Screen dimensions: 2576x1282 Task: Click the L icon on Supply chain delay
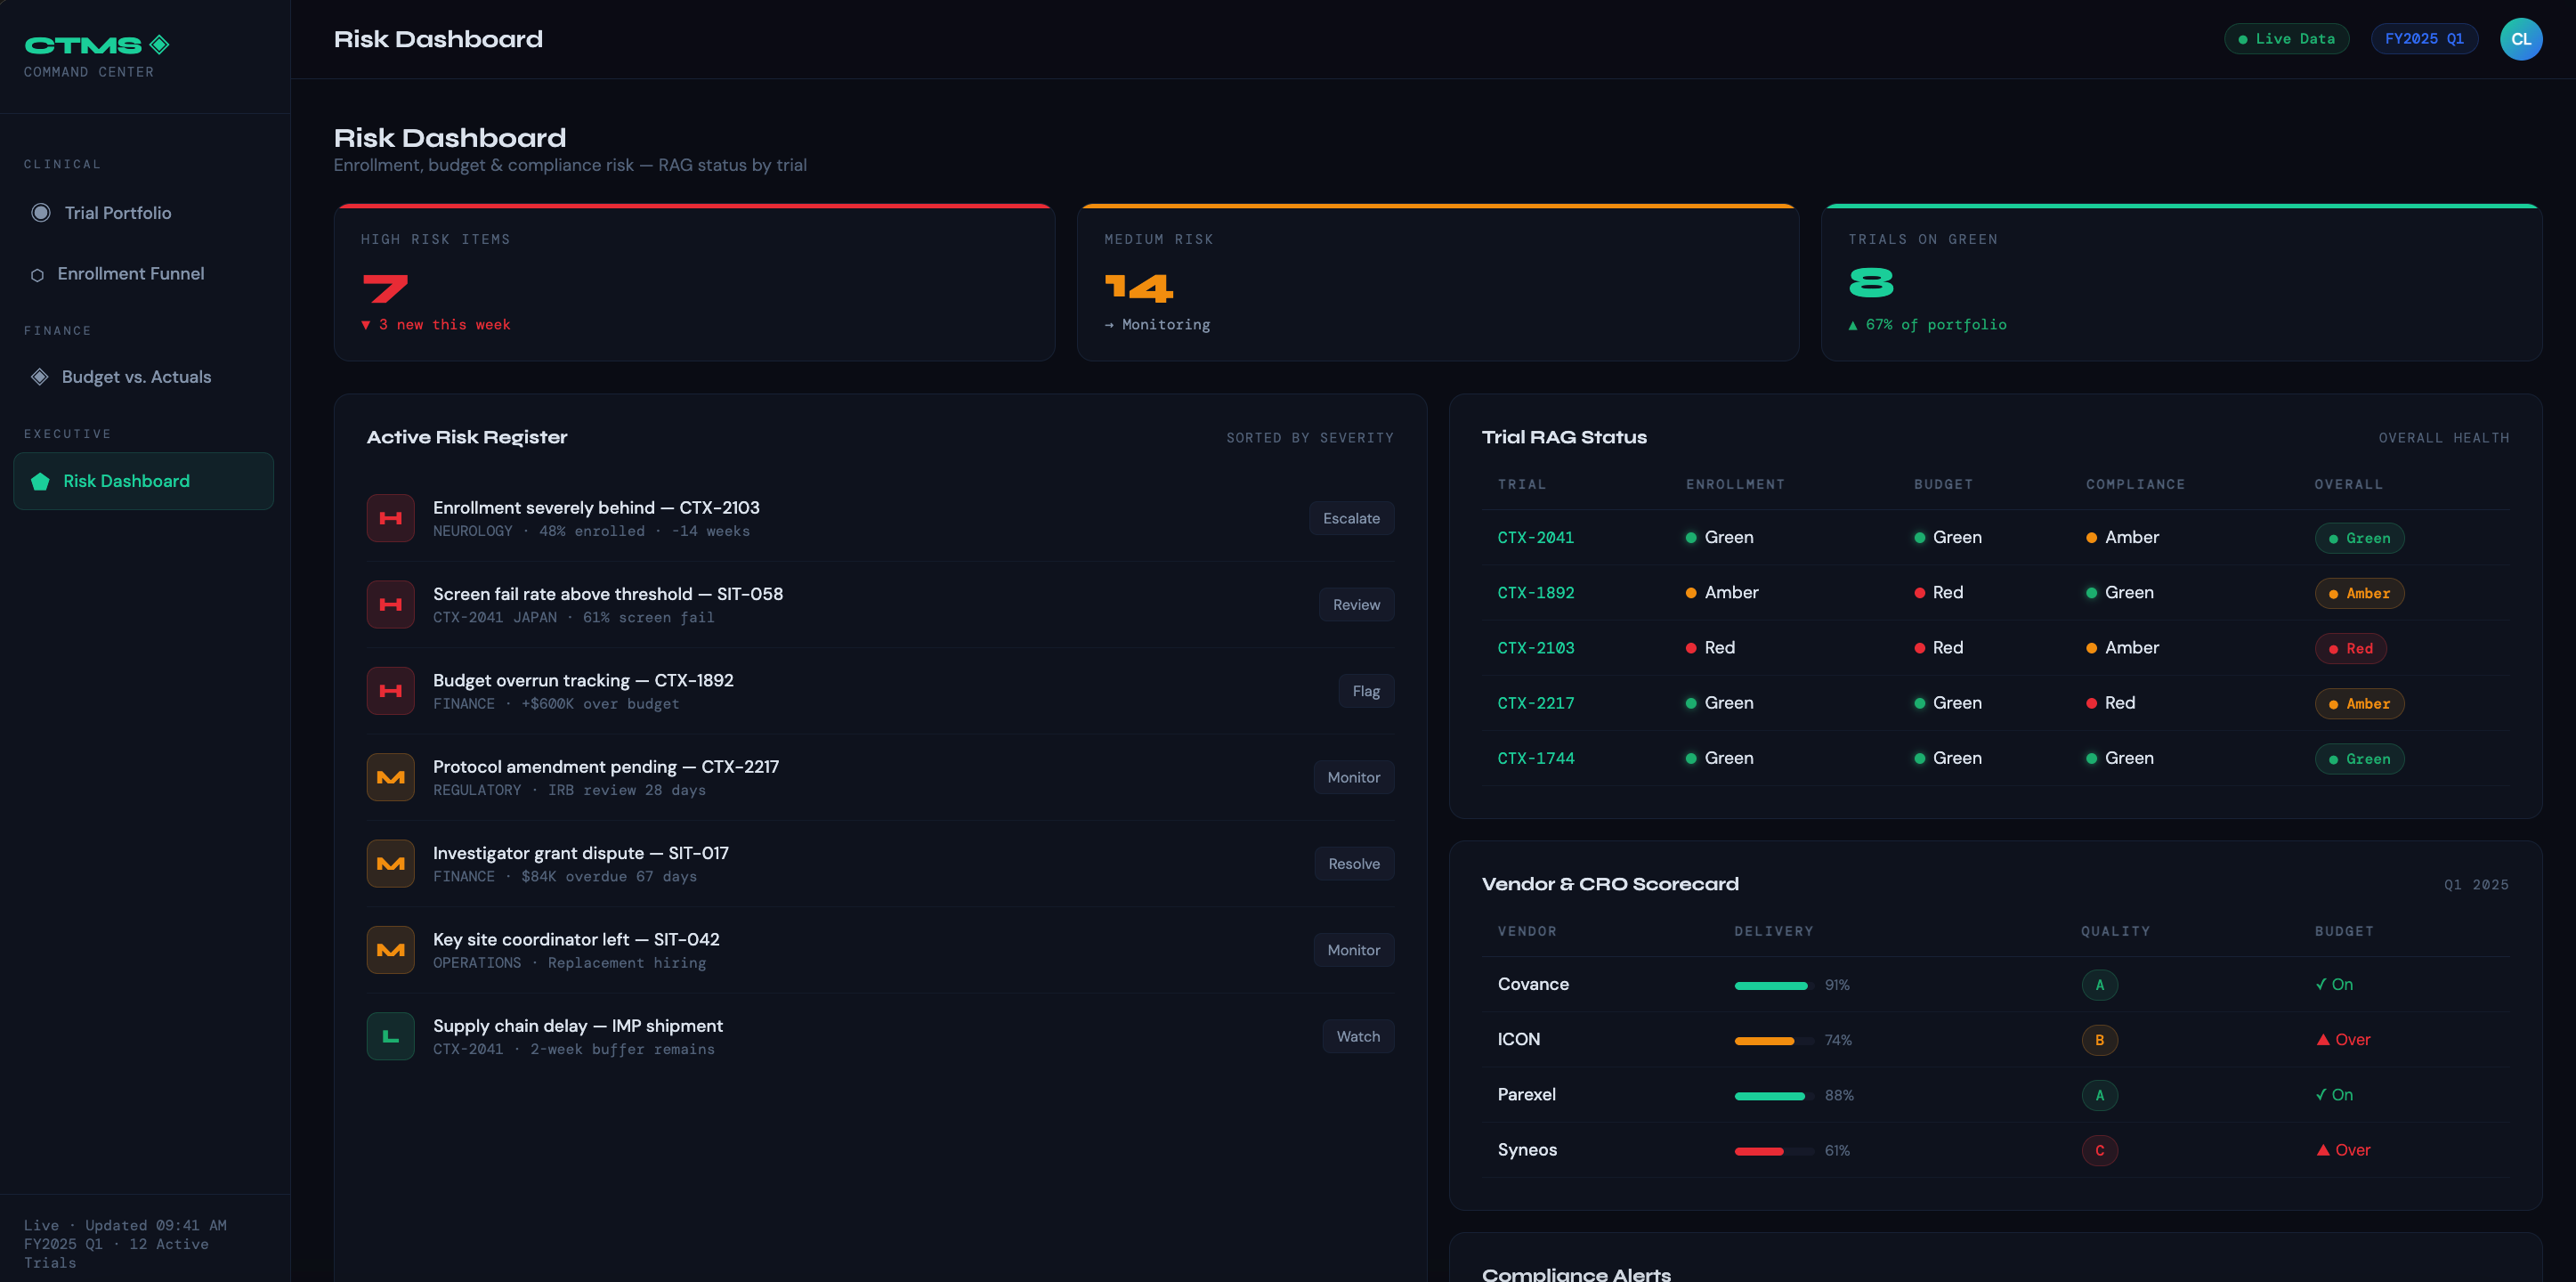point(390,1036)
